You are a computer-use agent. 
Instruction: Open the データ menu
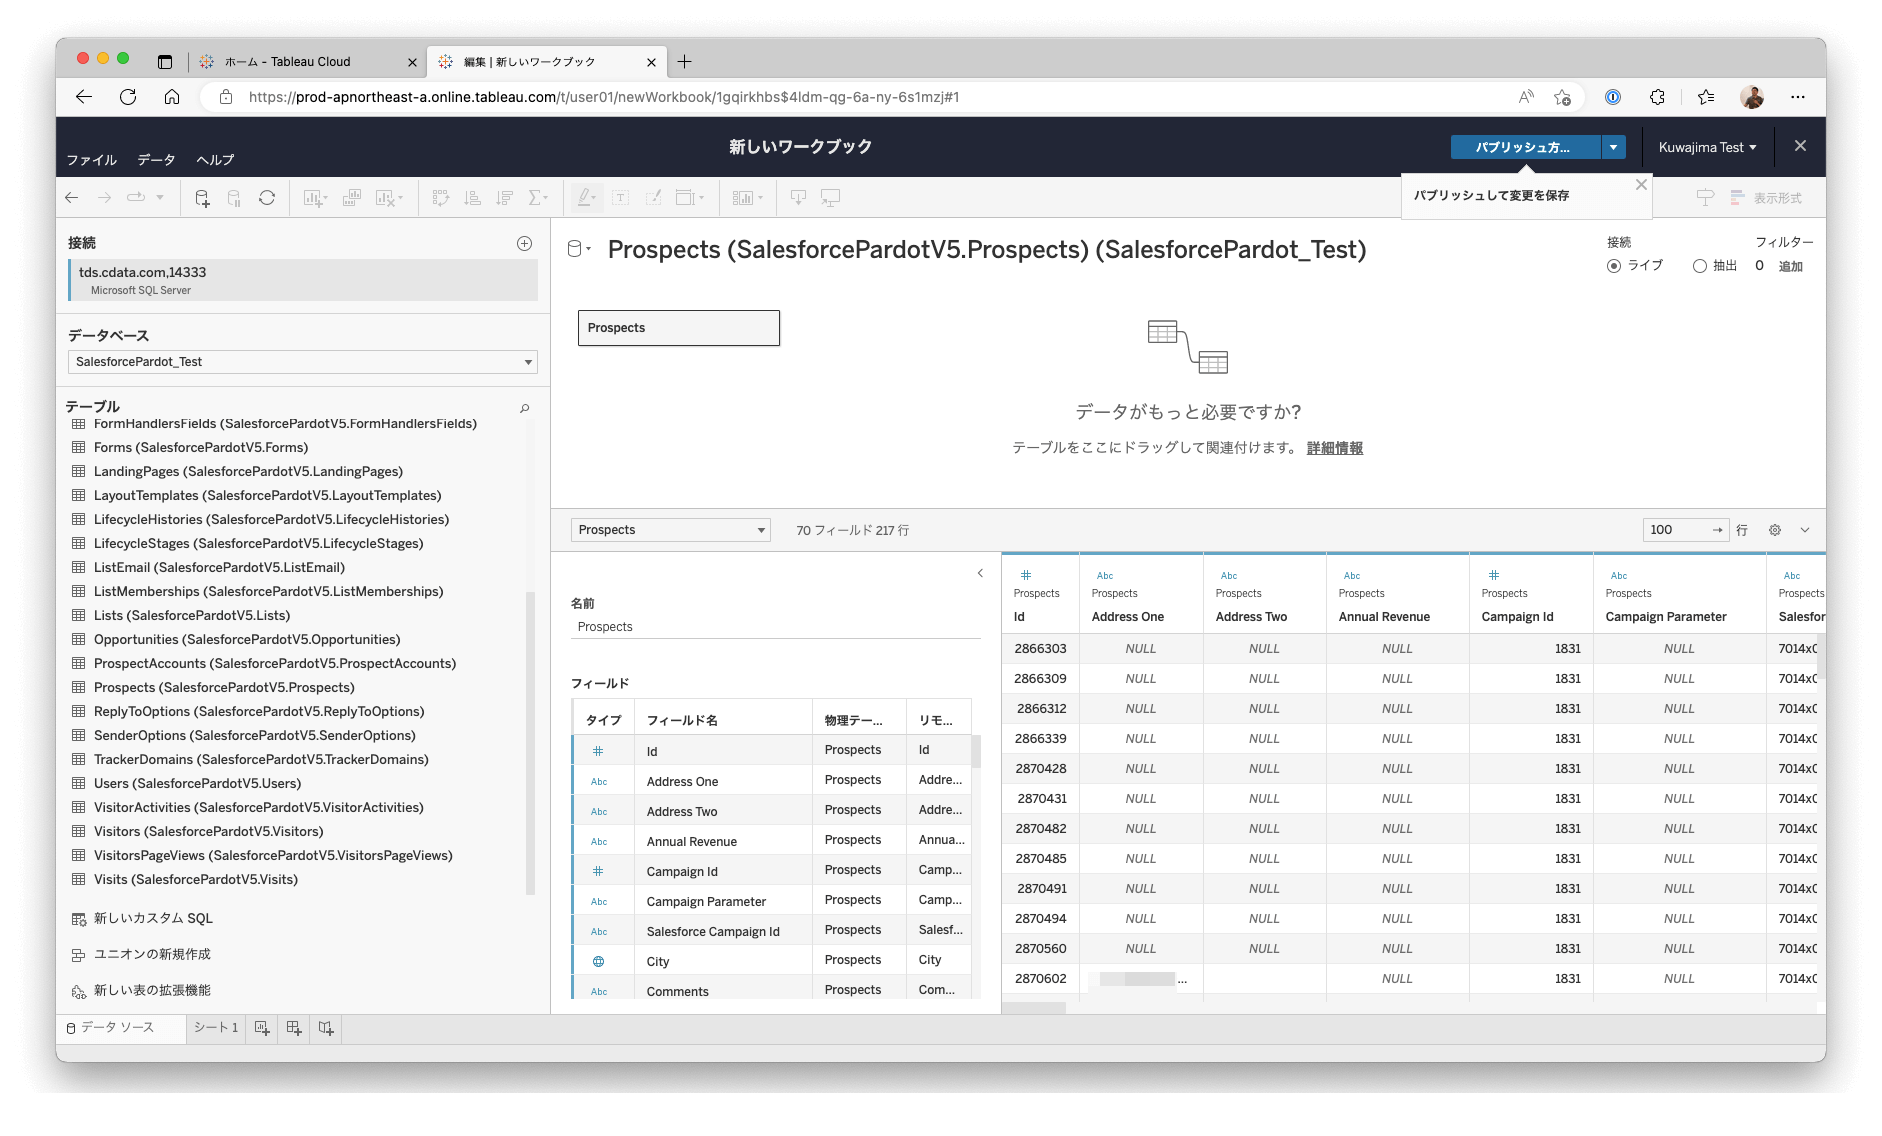tap(156, 160)
